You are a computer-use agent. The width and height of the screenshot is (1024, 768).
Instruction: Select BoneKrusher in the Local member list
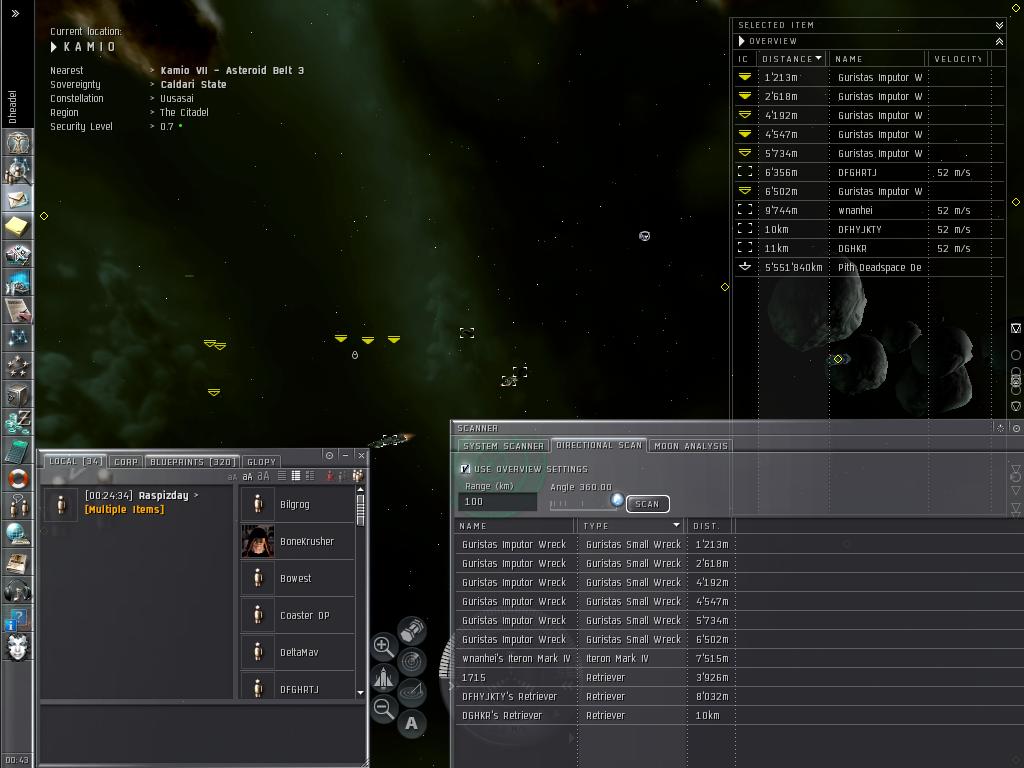click(x=298, y=541)
